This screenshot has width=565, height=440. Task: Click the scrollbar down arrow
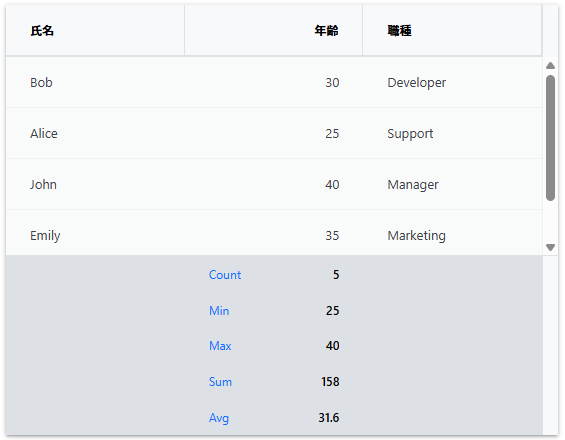pos(550,247)
